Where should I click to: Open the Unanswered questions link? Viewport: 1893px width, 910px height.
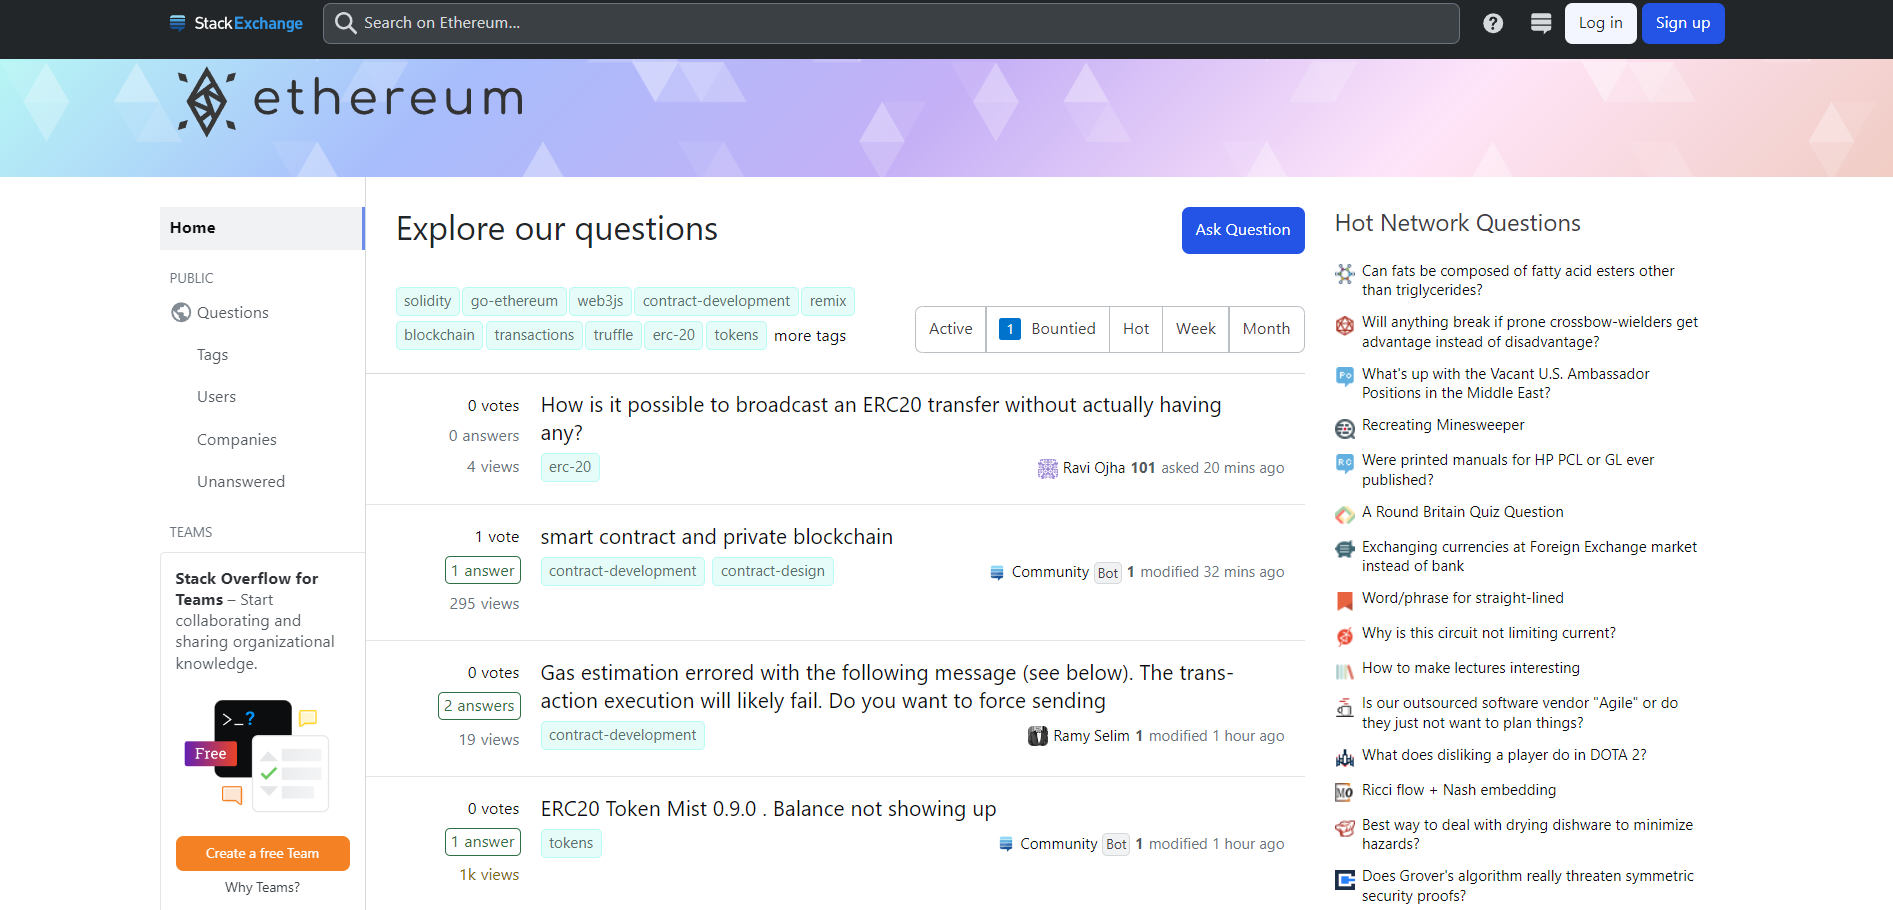(241, 481)
